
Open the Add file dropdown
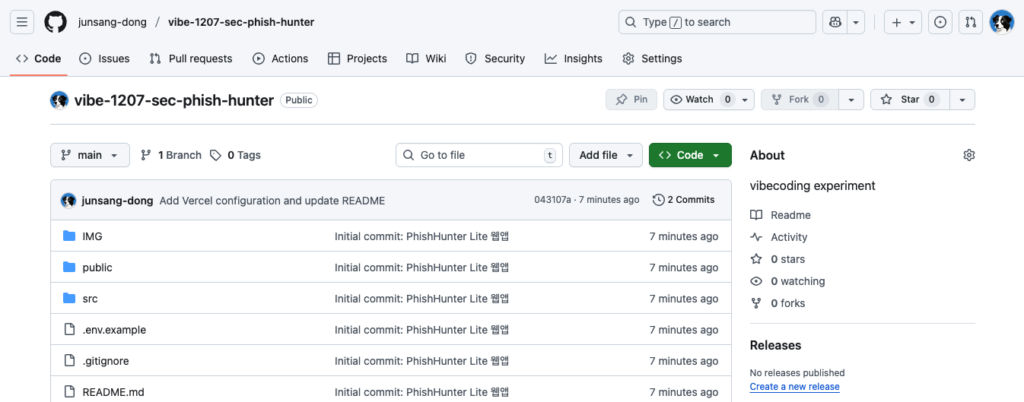pyautogui.click(x=606, y=155)
